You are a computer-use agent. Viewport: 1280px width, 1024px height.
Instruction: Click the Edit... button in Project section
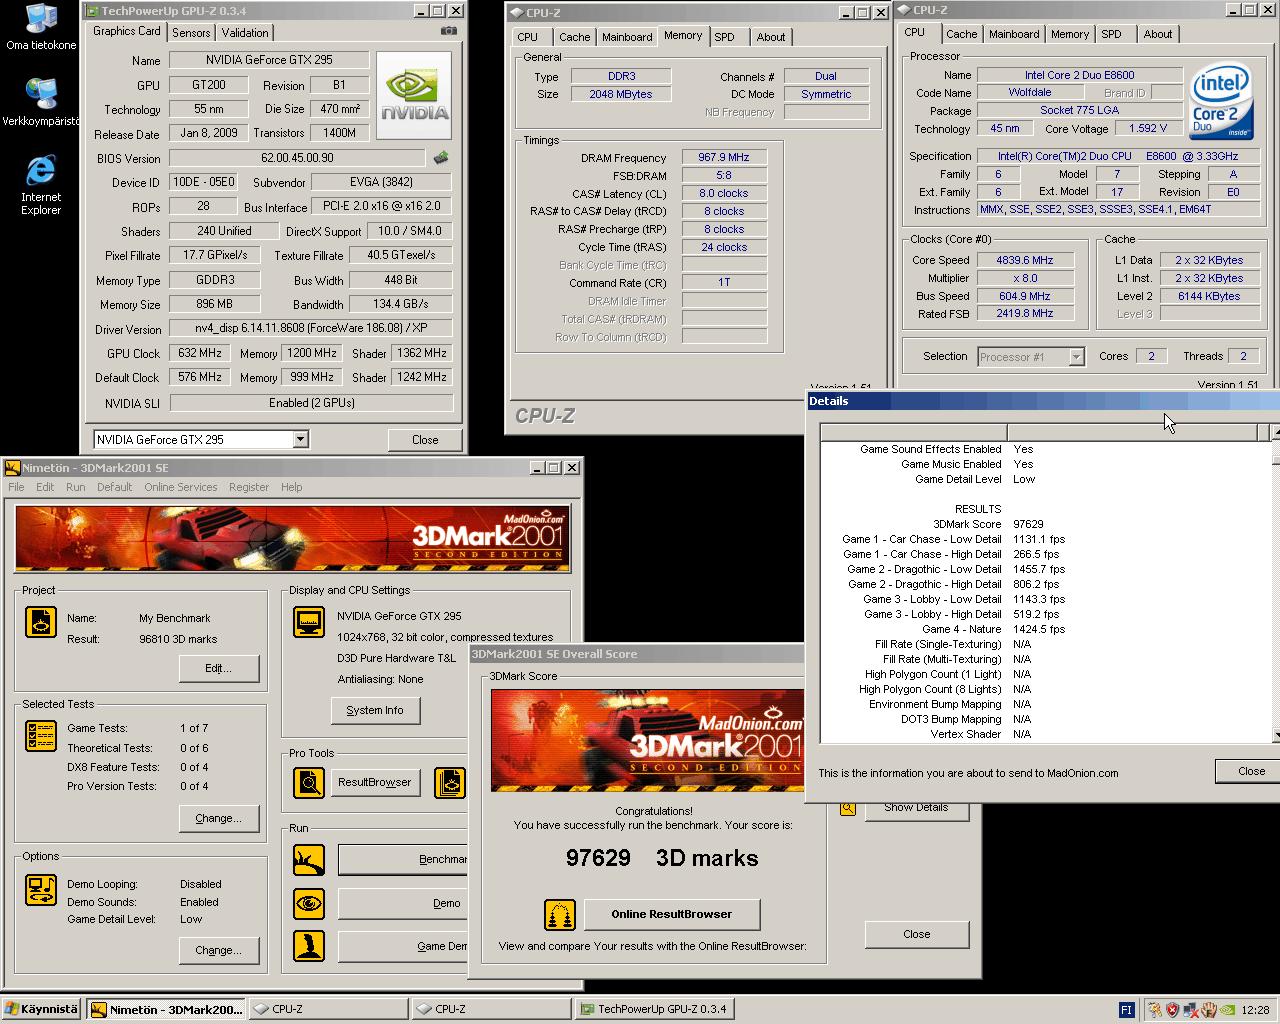point(218,668)
